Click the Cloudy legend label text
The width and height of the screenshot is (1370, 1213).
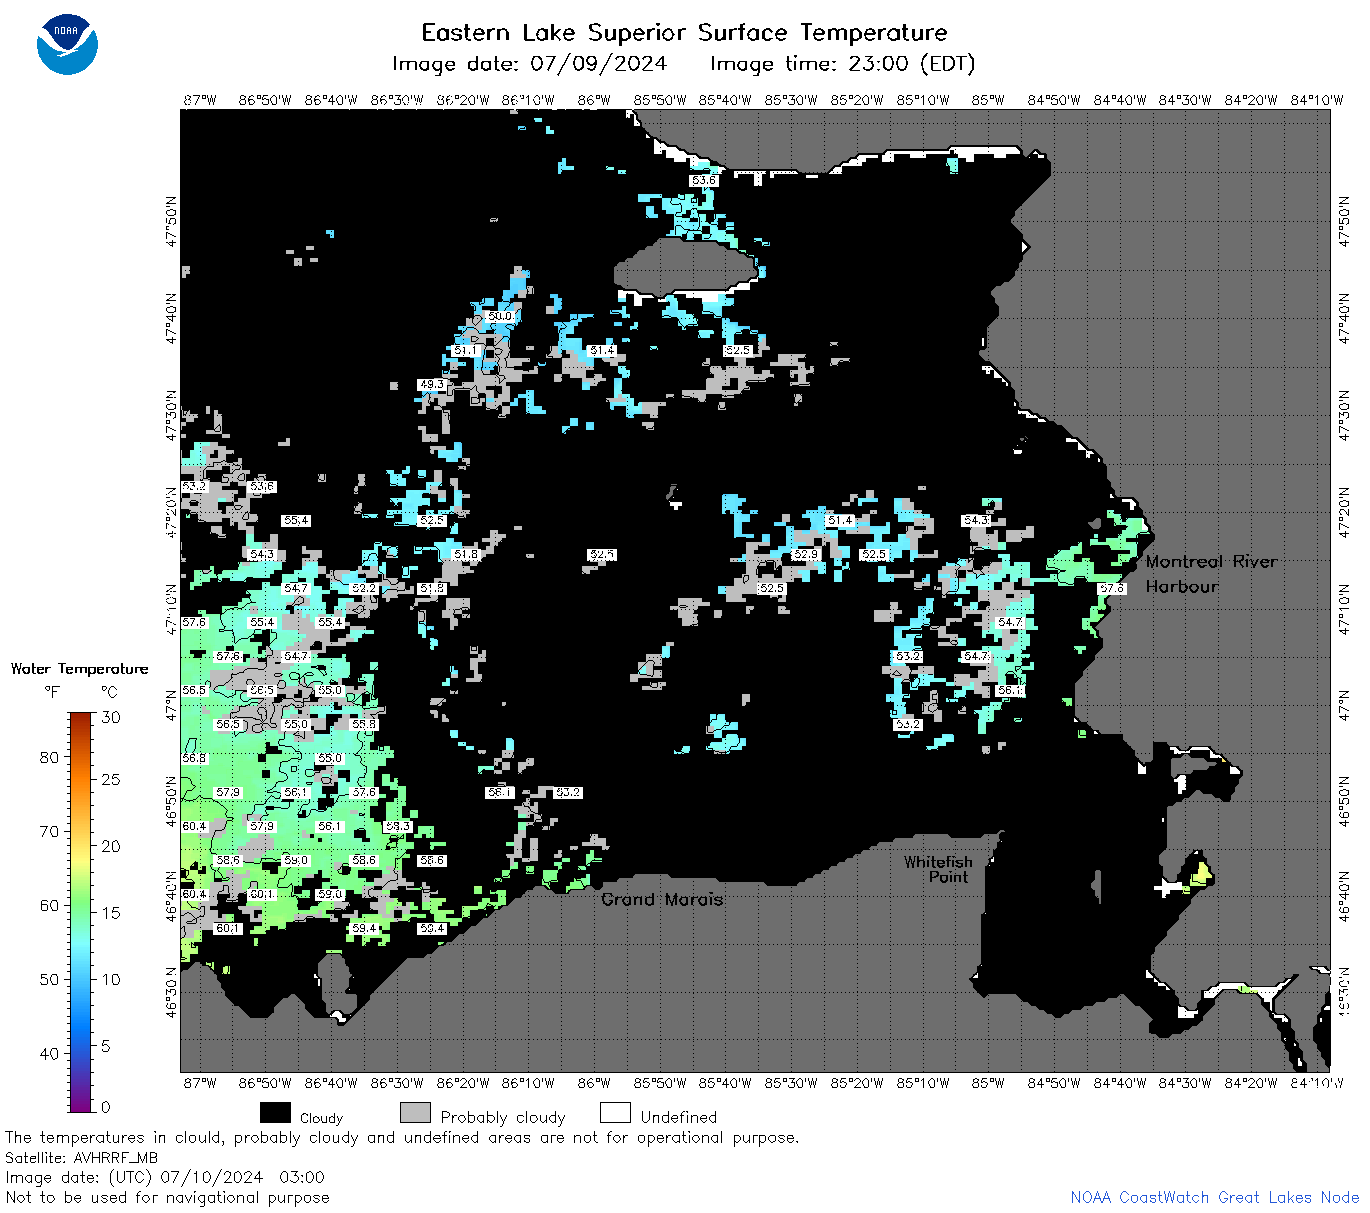click(321, 1118)
